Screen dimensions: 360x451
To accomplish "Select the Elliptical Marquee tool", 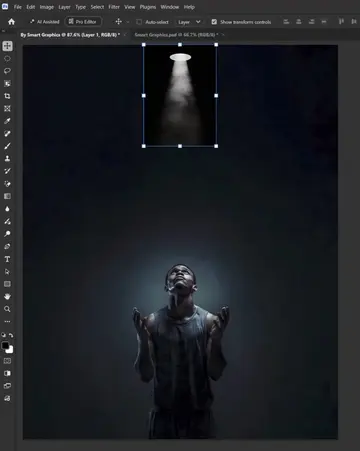I will click(x=7, y=59).
